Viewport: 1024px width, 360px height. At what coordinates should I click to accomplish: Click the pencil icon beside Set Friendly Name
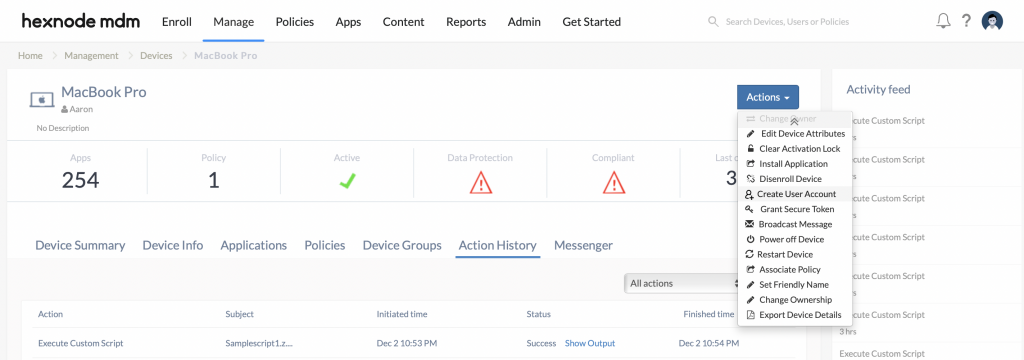(x=750, y=284)
